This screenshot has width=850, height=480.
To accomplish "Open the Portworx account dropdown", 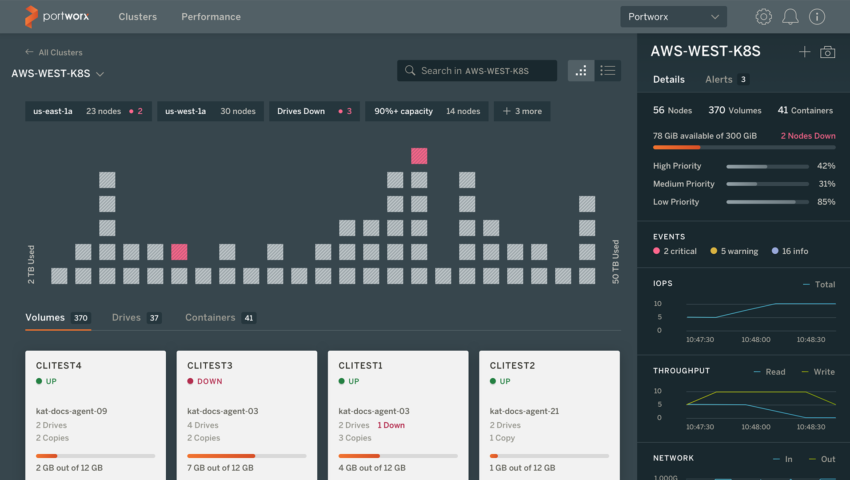I will [673, 17].
